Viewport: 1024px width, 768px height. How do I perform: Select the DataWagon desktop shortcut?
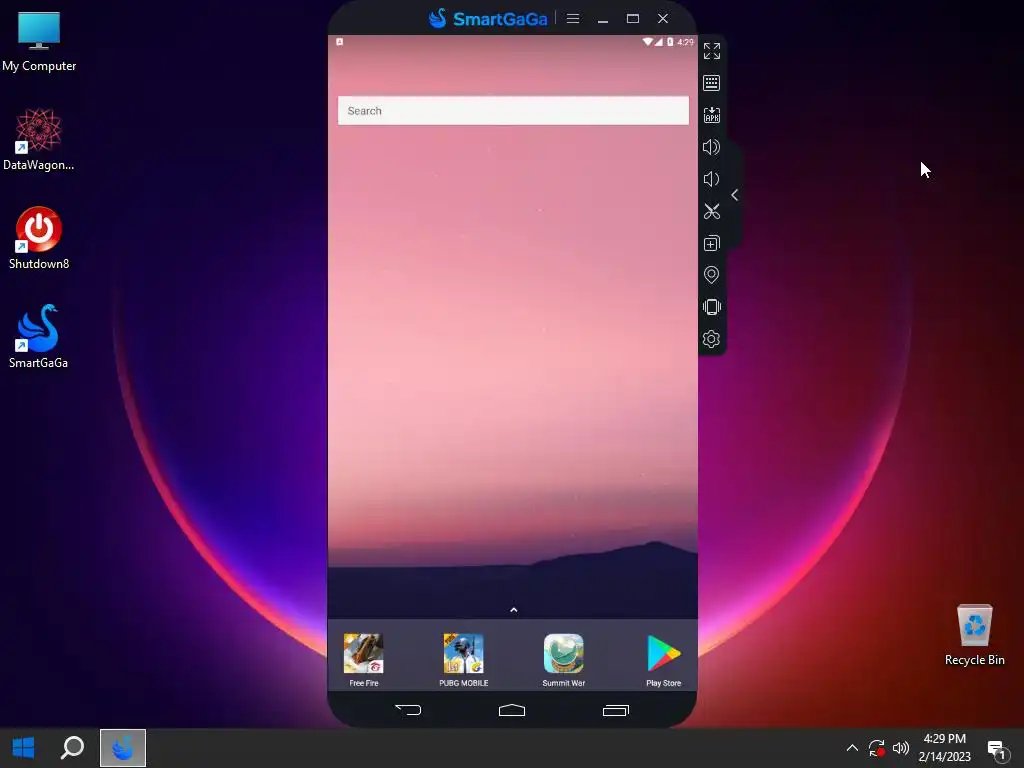coord(39,140)
